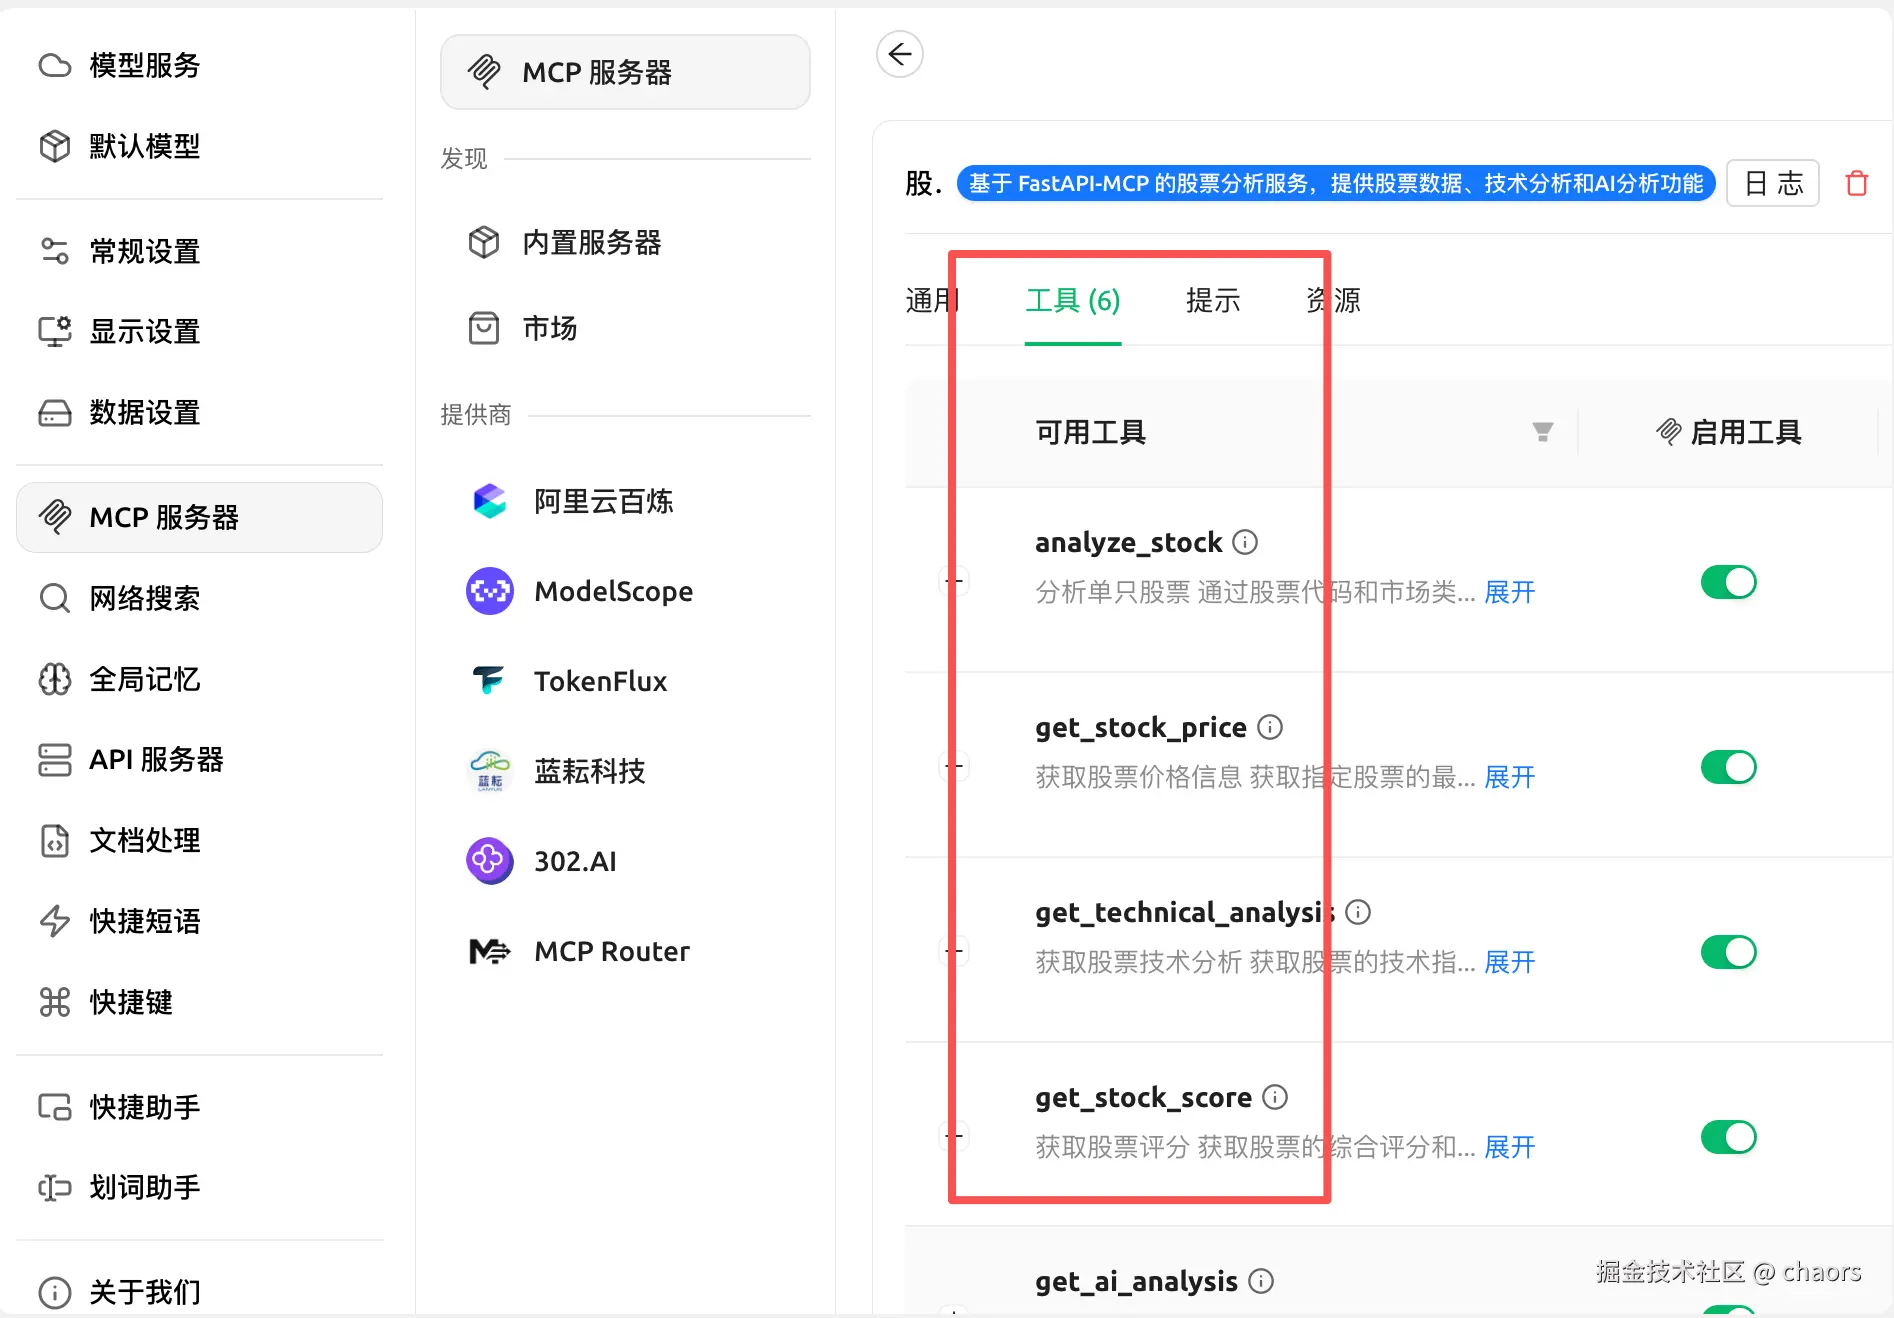Select ModelScope provider
1894x1318 pixels.
pyautogui.click(x=625, y=591)
